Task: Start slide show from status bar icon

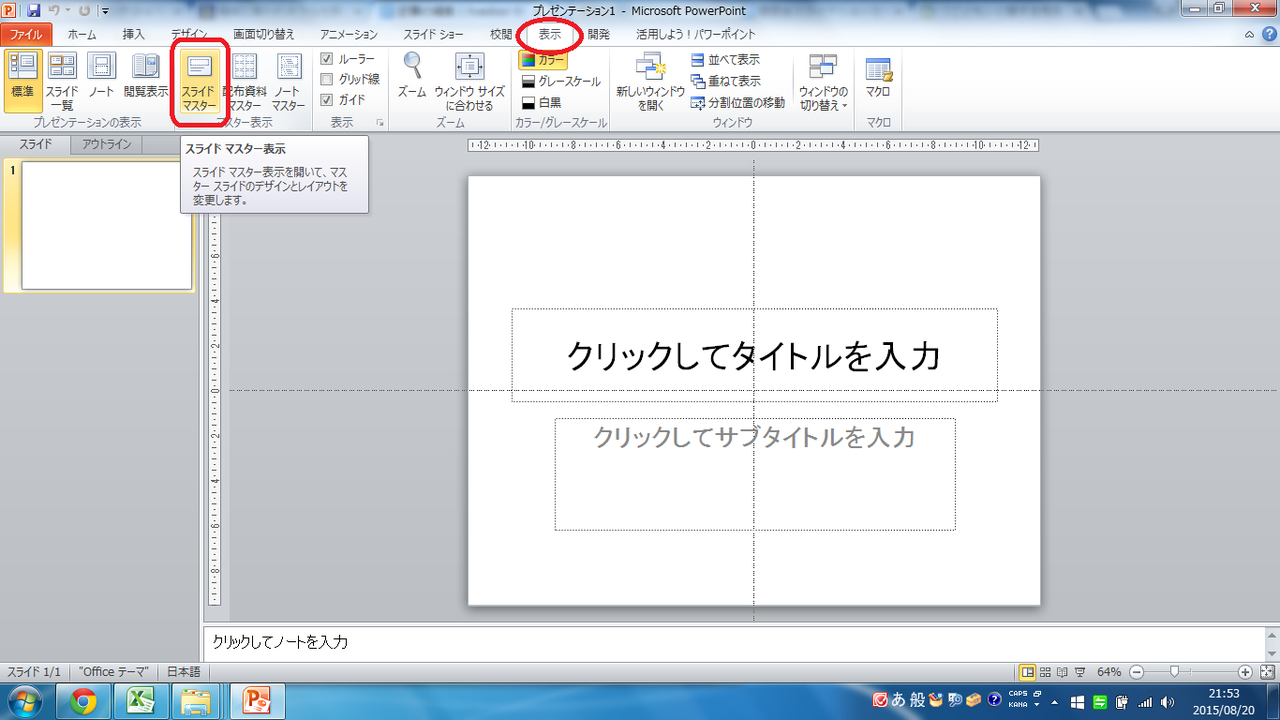Action: click(x=1080, y=672)
